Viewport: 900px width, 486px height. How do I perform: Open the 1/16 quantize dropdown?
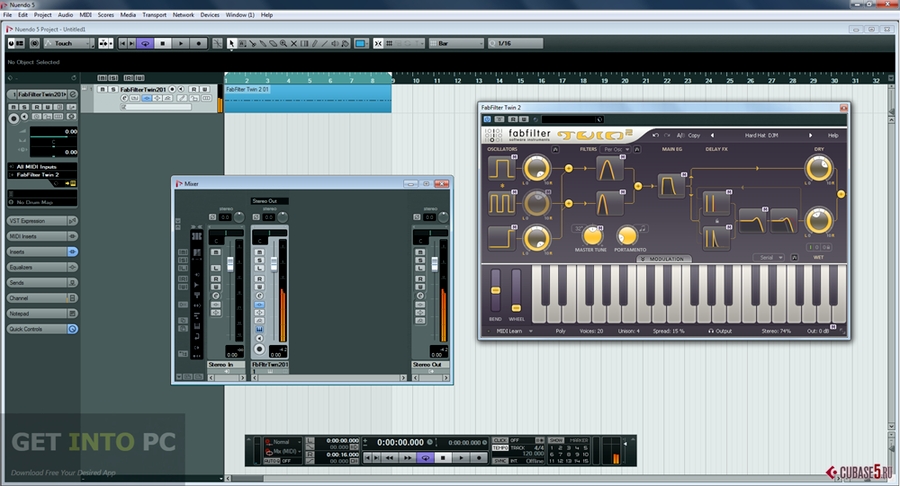pos(515,43)
